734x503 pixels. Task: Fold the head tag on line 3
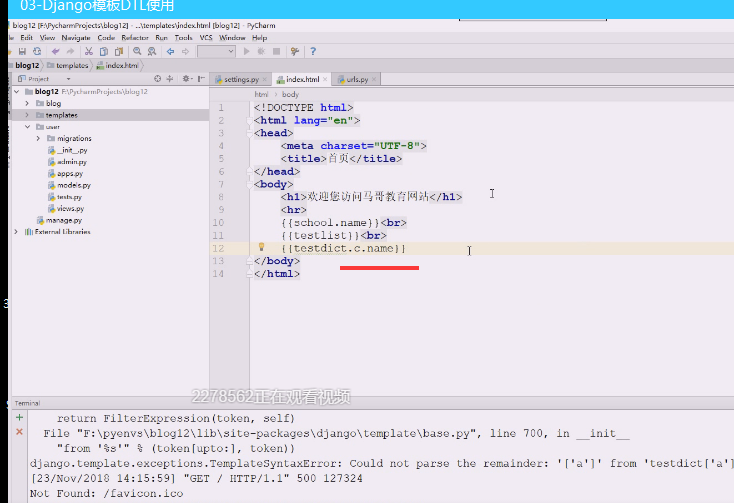click(250, 133)
